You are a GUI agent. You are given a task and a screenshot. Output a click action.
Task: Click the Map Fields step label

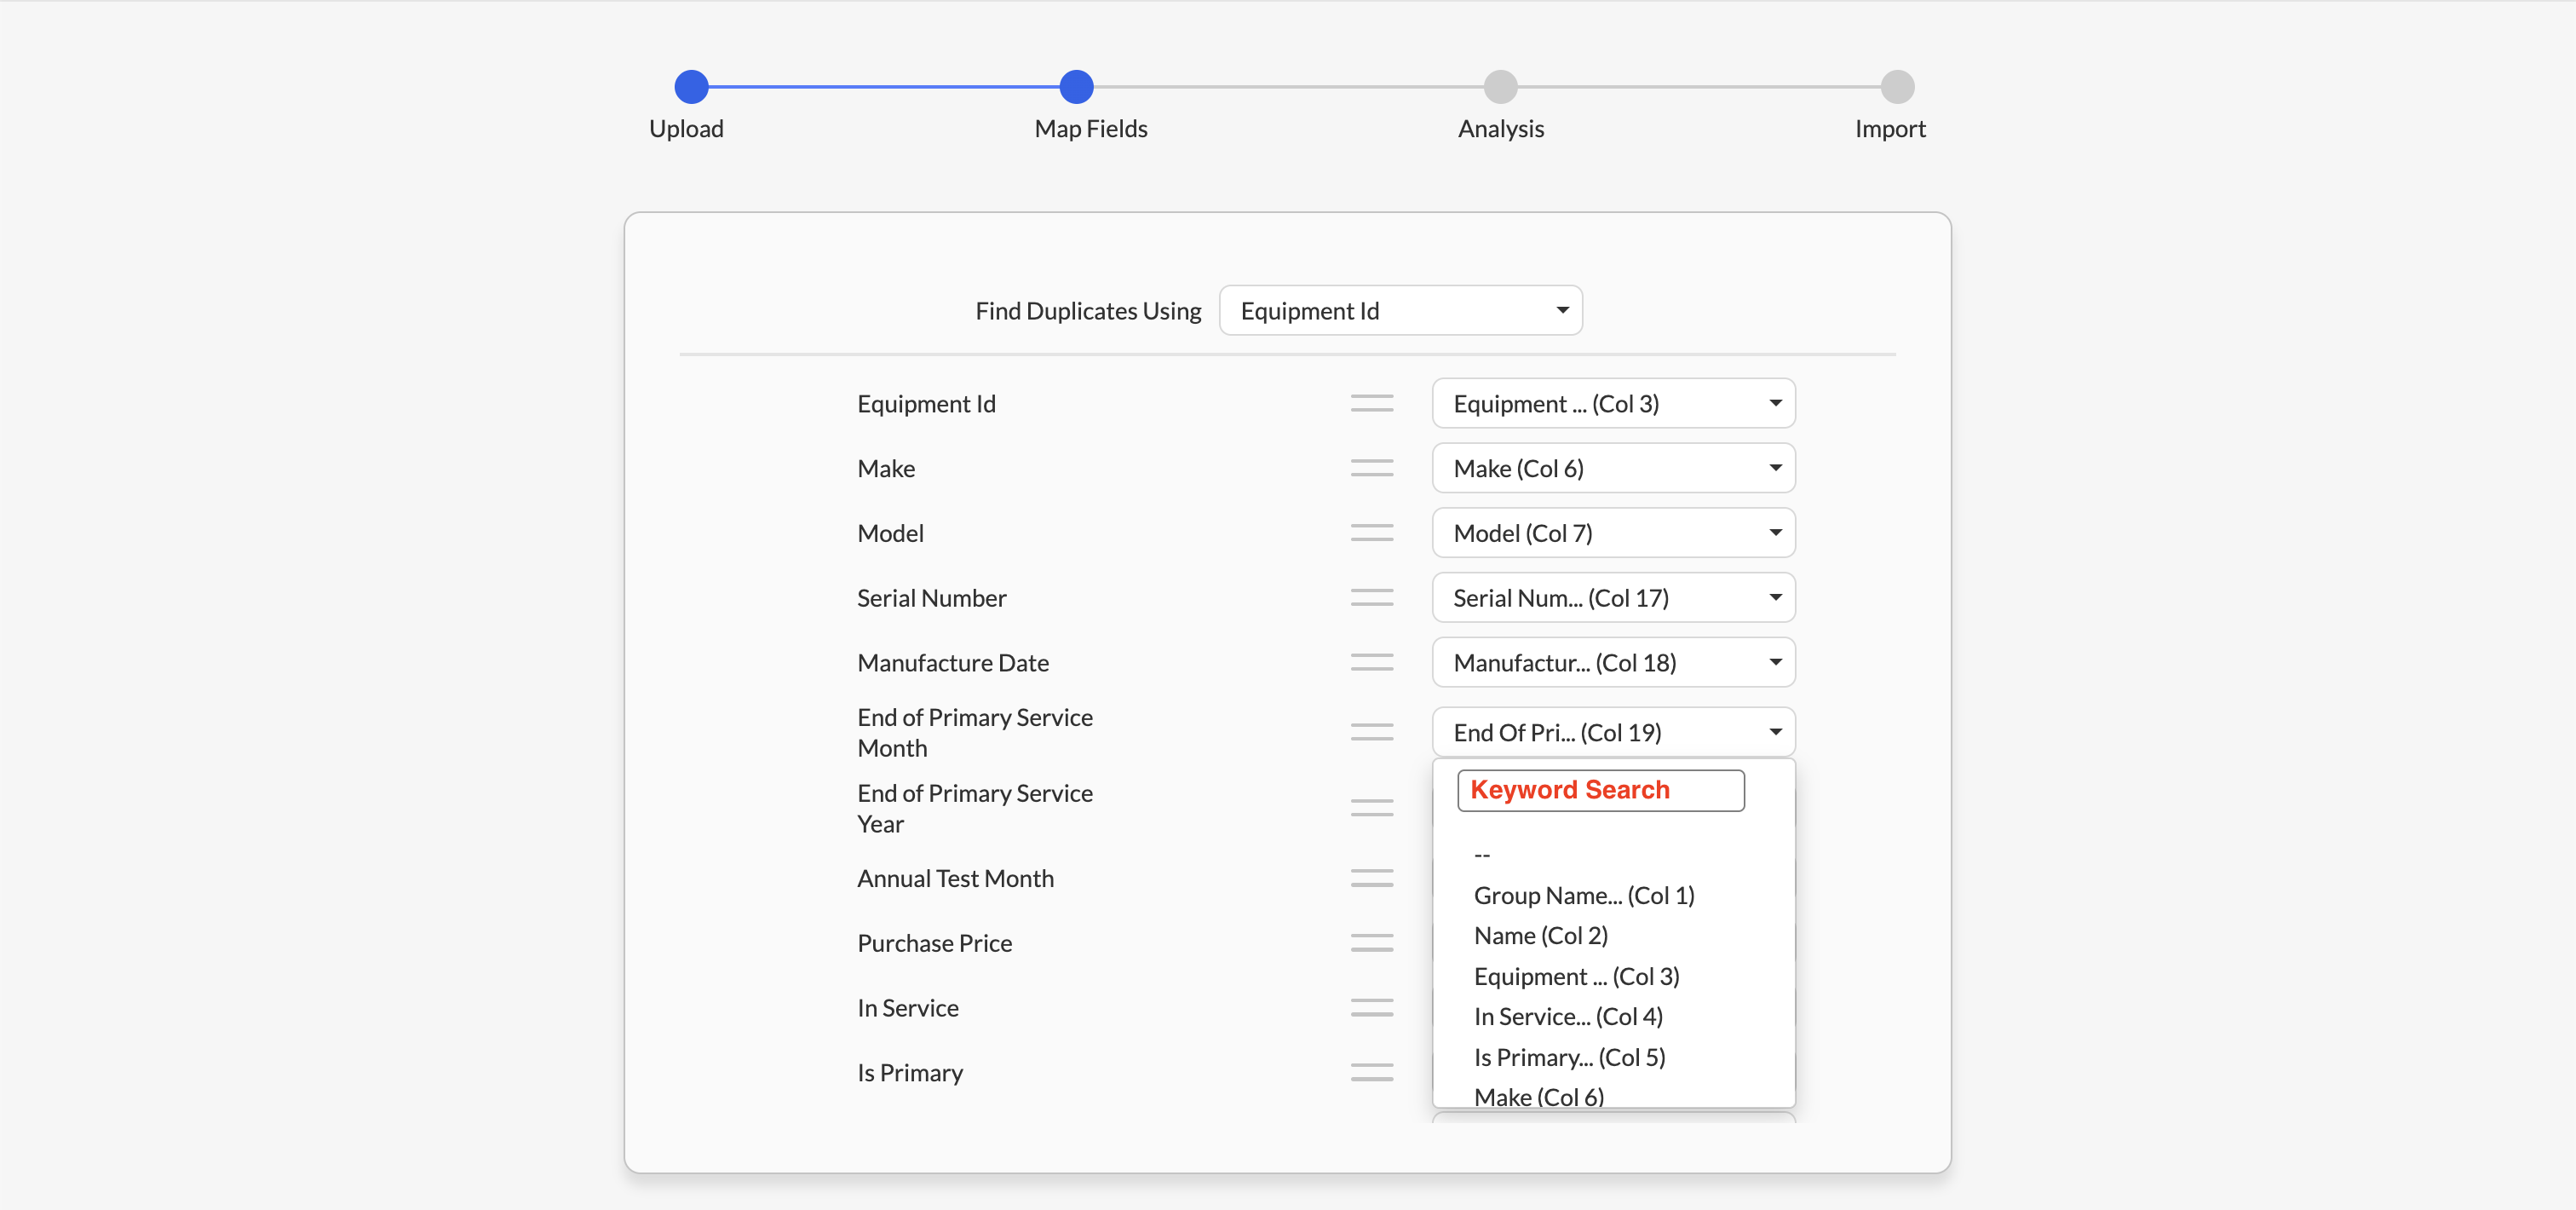(x=1091, y=129)
